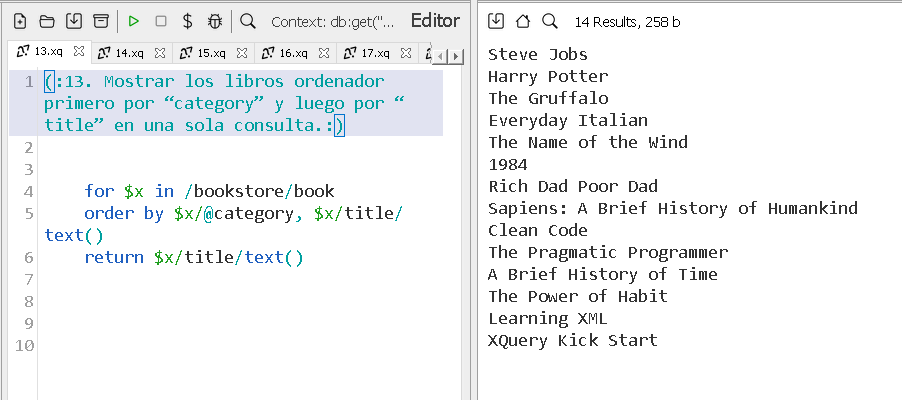Image resolution: width=902 pixels, height=400 pixels.
Task: Click the home icon in the result panel
Action: [522, 21]
